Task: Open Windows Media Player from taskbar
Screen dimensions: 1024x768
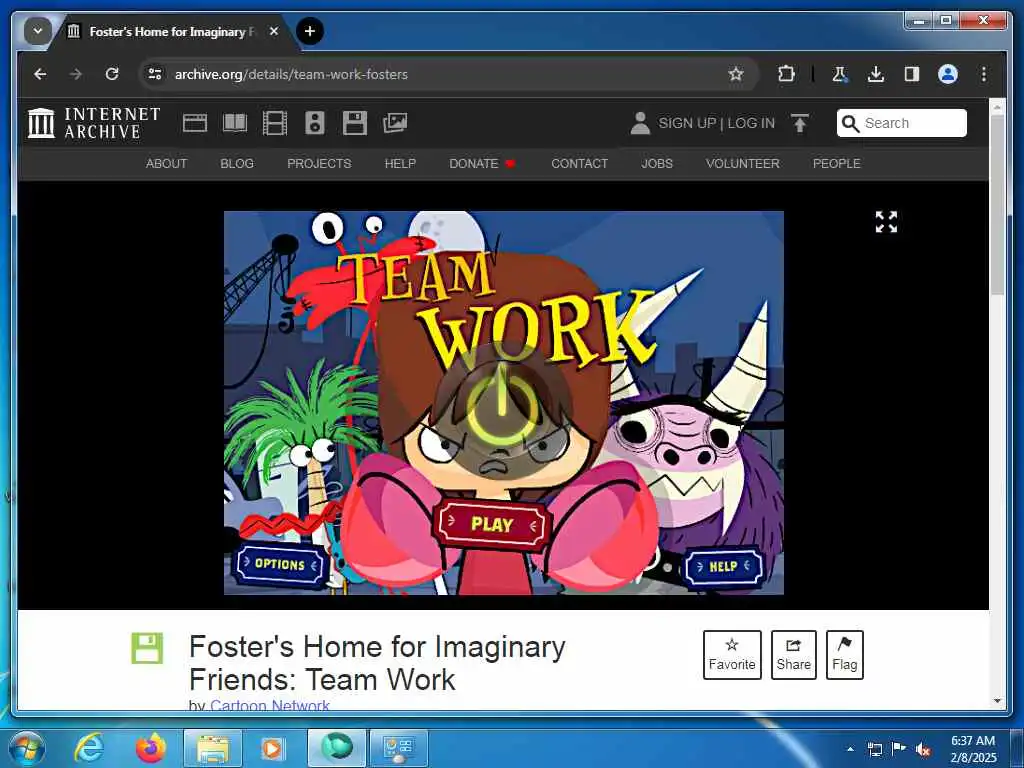Action: tap(272, 748)
